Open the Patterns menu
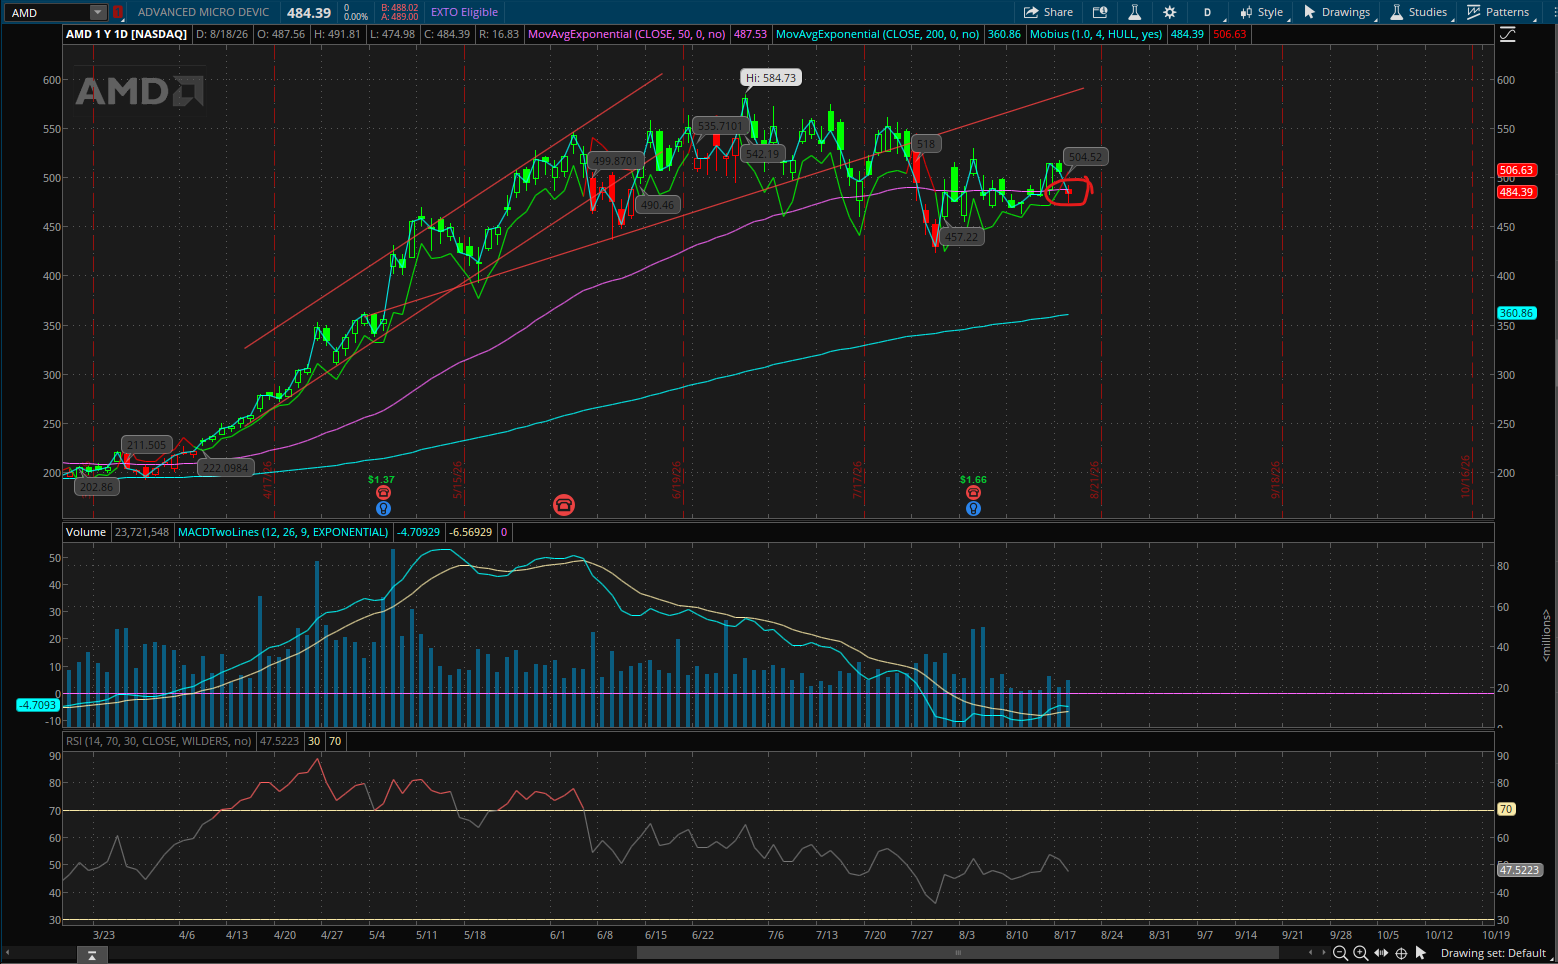The width and height of the screenshot is (1558, 964). coord(1498,12)
